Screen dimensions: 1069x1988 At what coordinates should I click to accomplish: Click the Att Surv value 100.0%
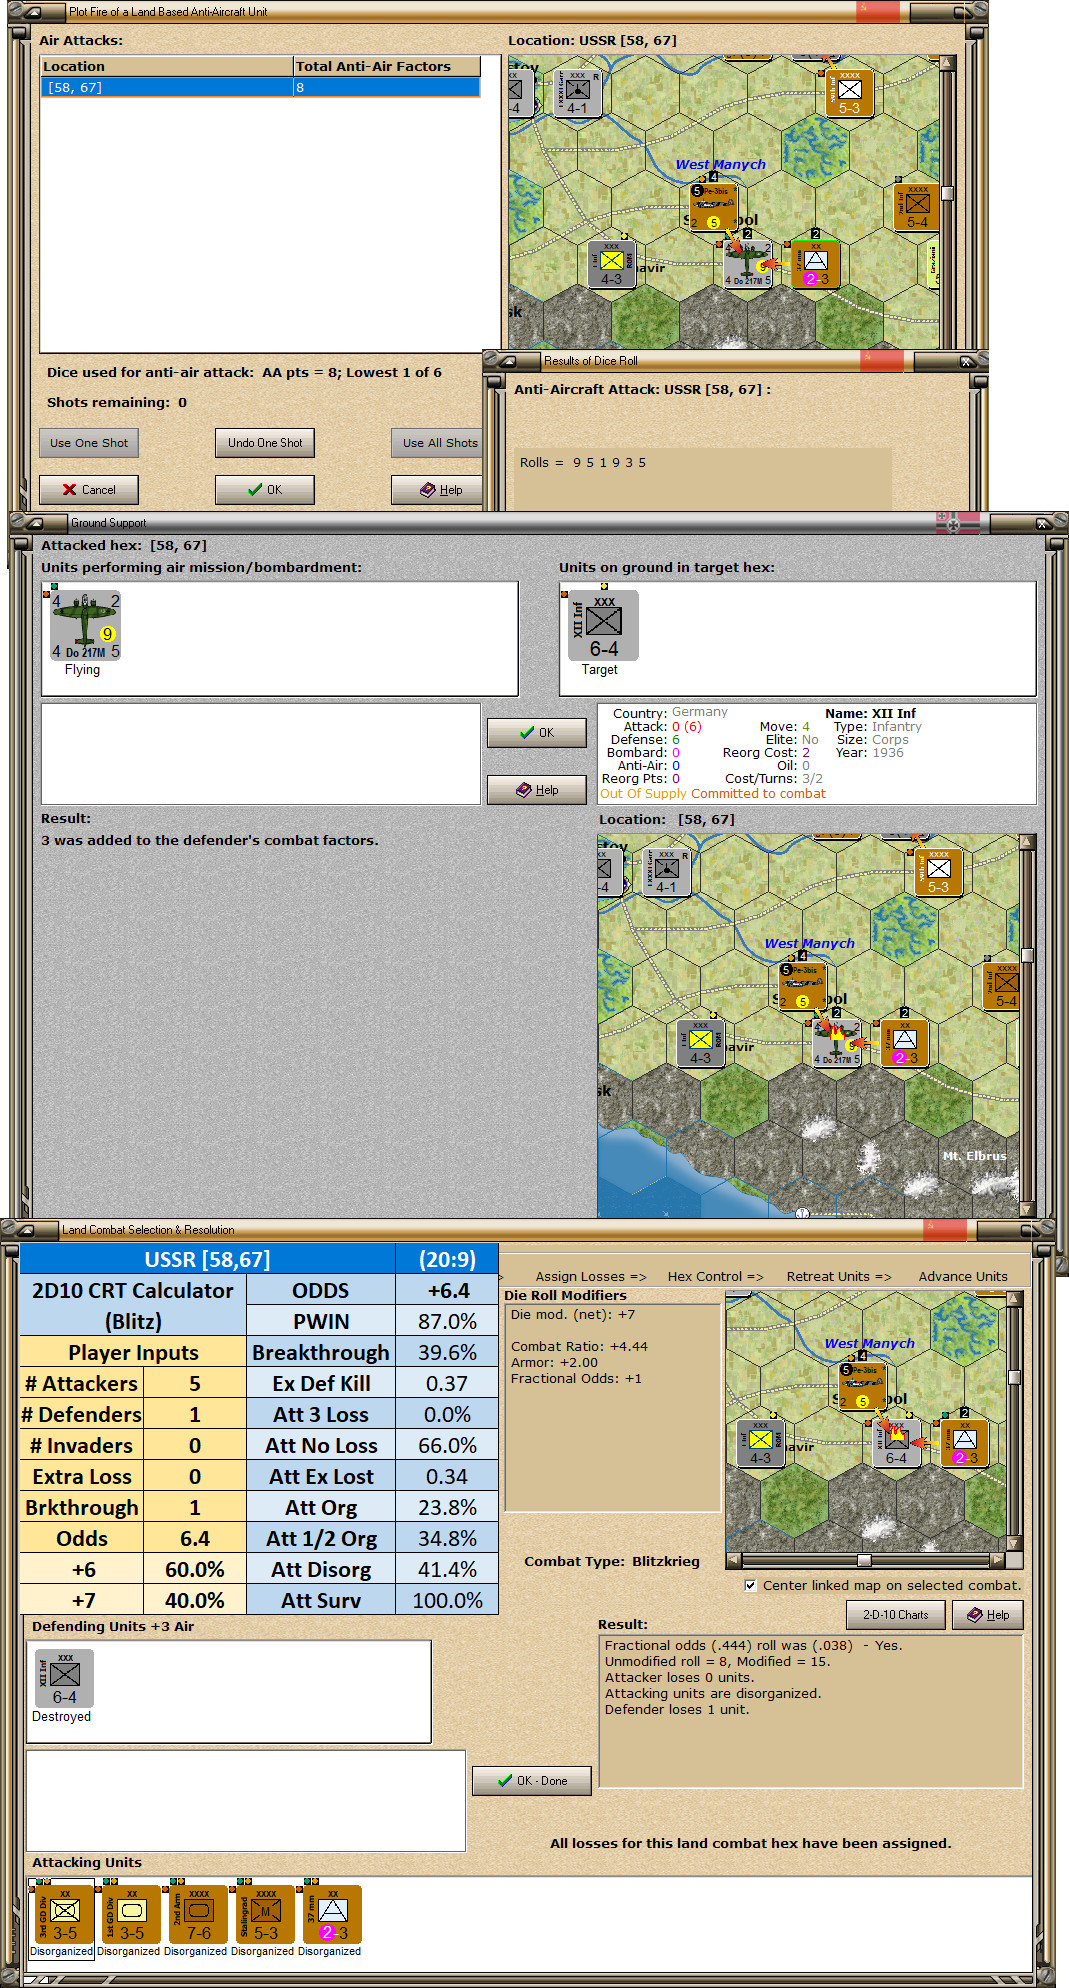click(x=447, y=1601)
